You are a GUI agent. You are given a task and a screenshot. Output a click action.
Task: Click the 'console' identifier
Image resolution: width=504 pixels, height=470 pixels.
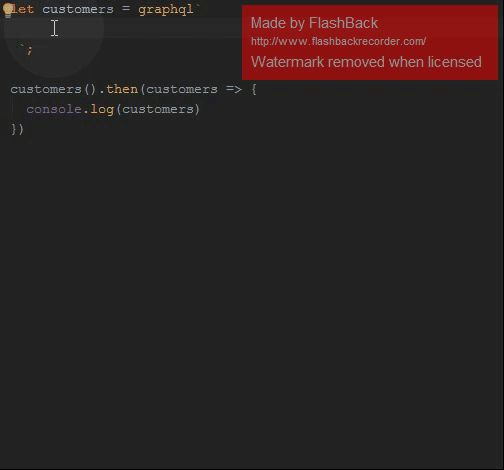(54, 109)
